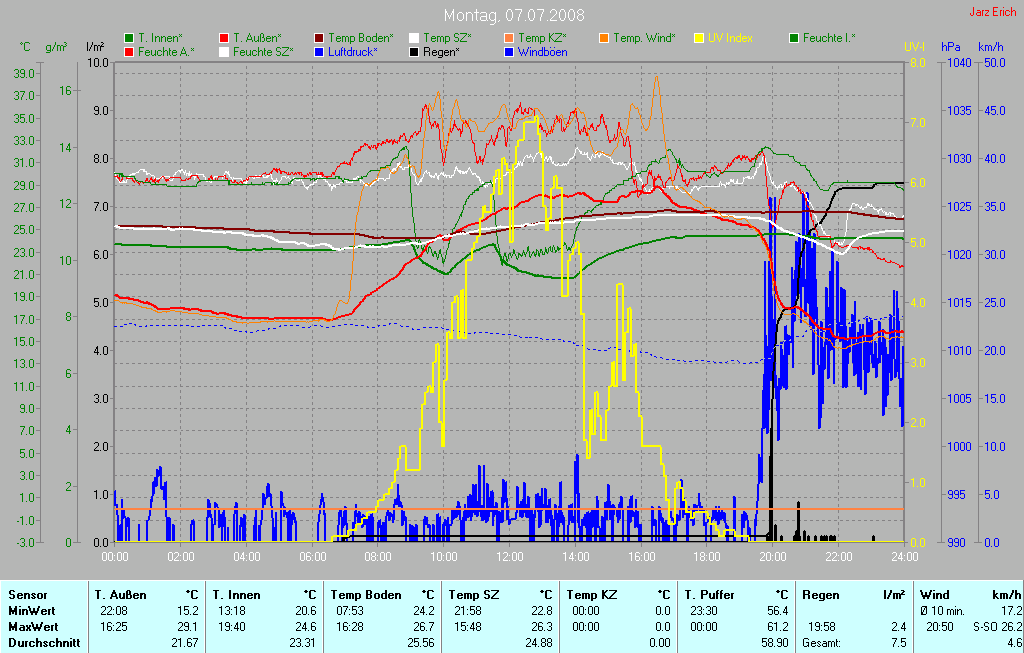Click the blue Windböen legend swatch

coord(509,52)
